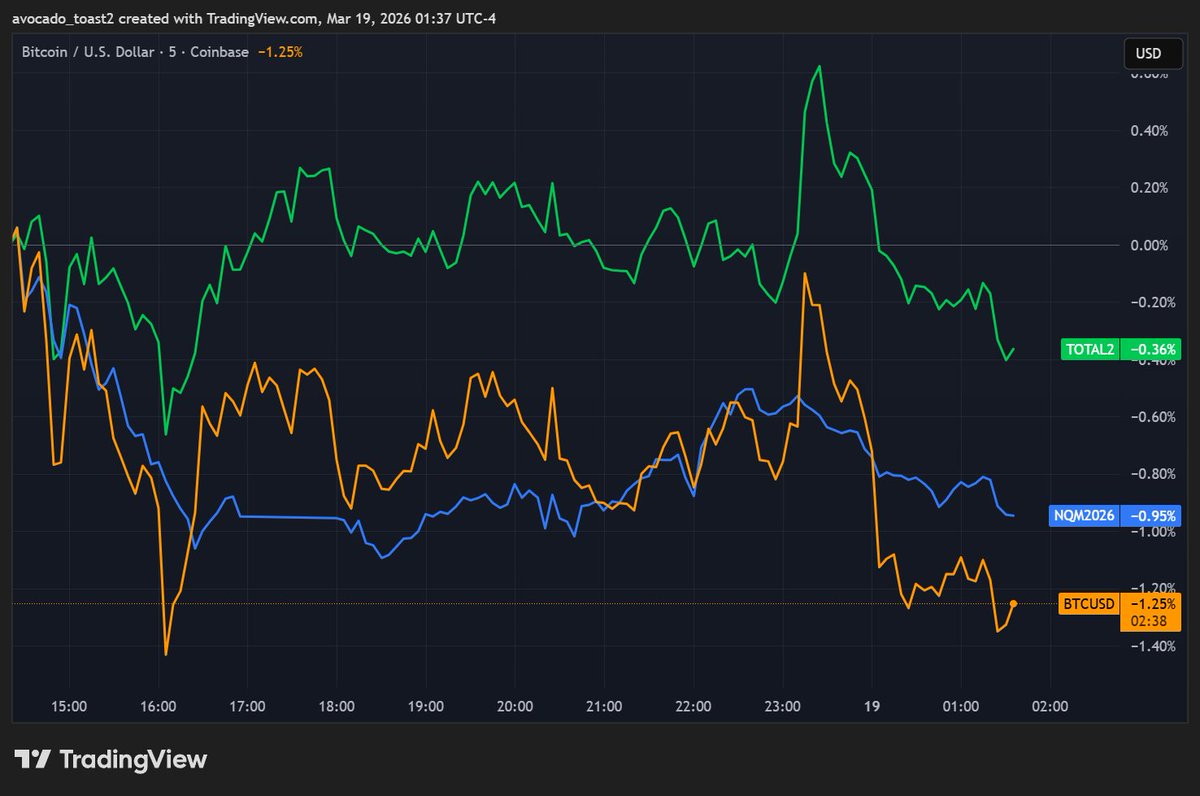Click the orange BTCUSD last-value dot
Image resolution: width=1200 pixels, height=796 pixels.
pyautogui.click(x=1014, y=603)
